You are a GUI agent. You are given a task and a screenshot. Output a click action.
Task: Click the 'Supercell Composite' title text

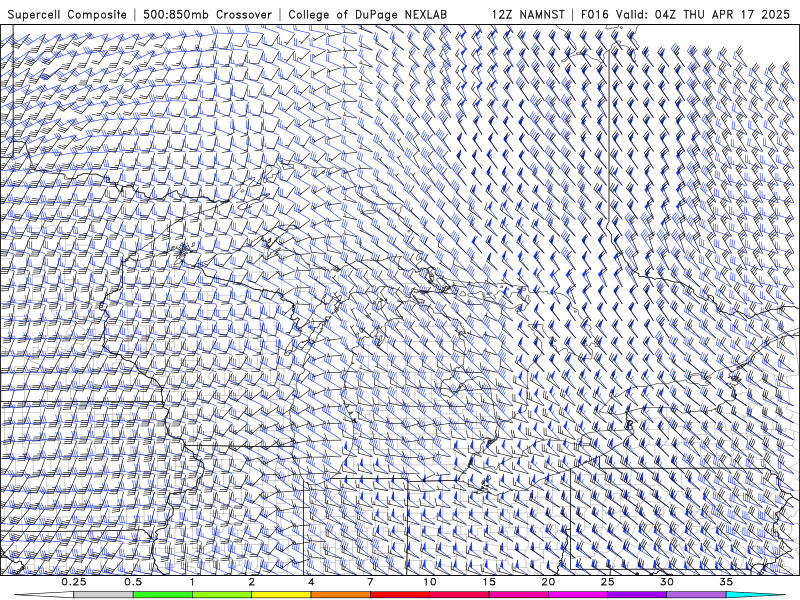click(x=67, y=14)
